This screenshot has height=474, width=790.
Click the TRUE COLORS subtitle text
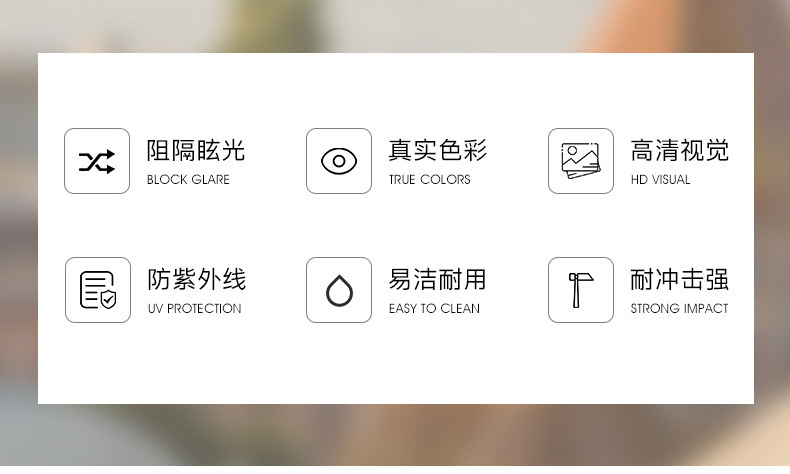coord(429,180)
